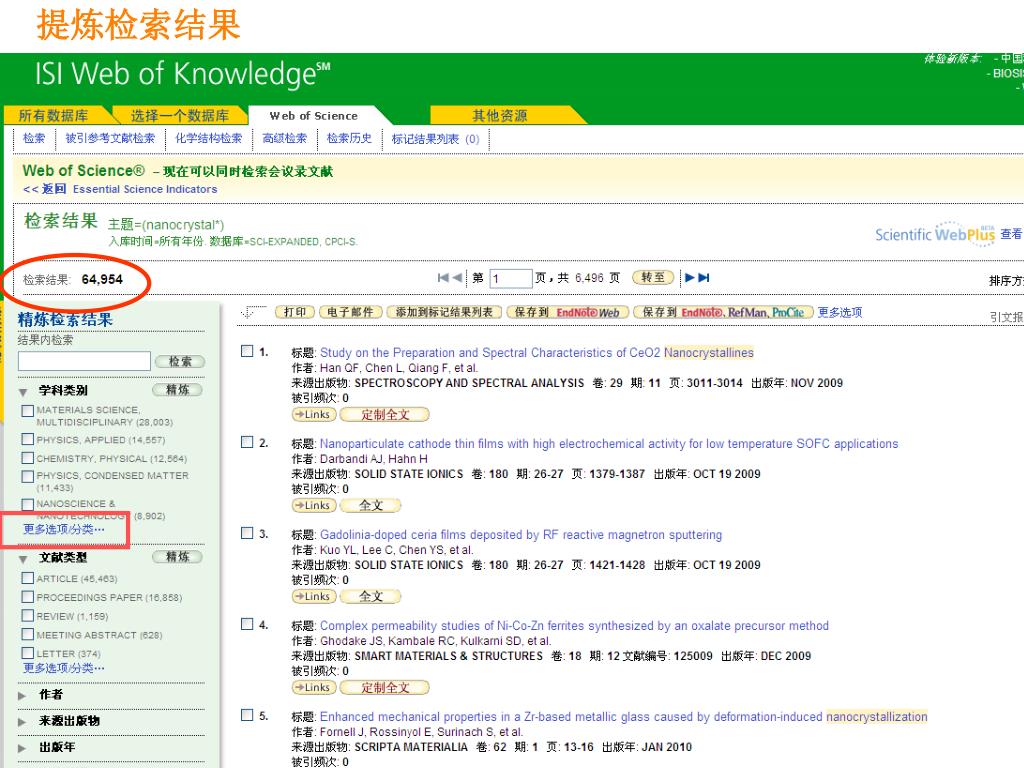Go to the first results page arrow
The image size is (1024, 768).
[443, 278]
